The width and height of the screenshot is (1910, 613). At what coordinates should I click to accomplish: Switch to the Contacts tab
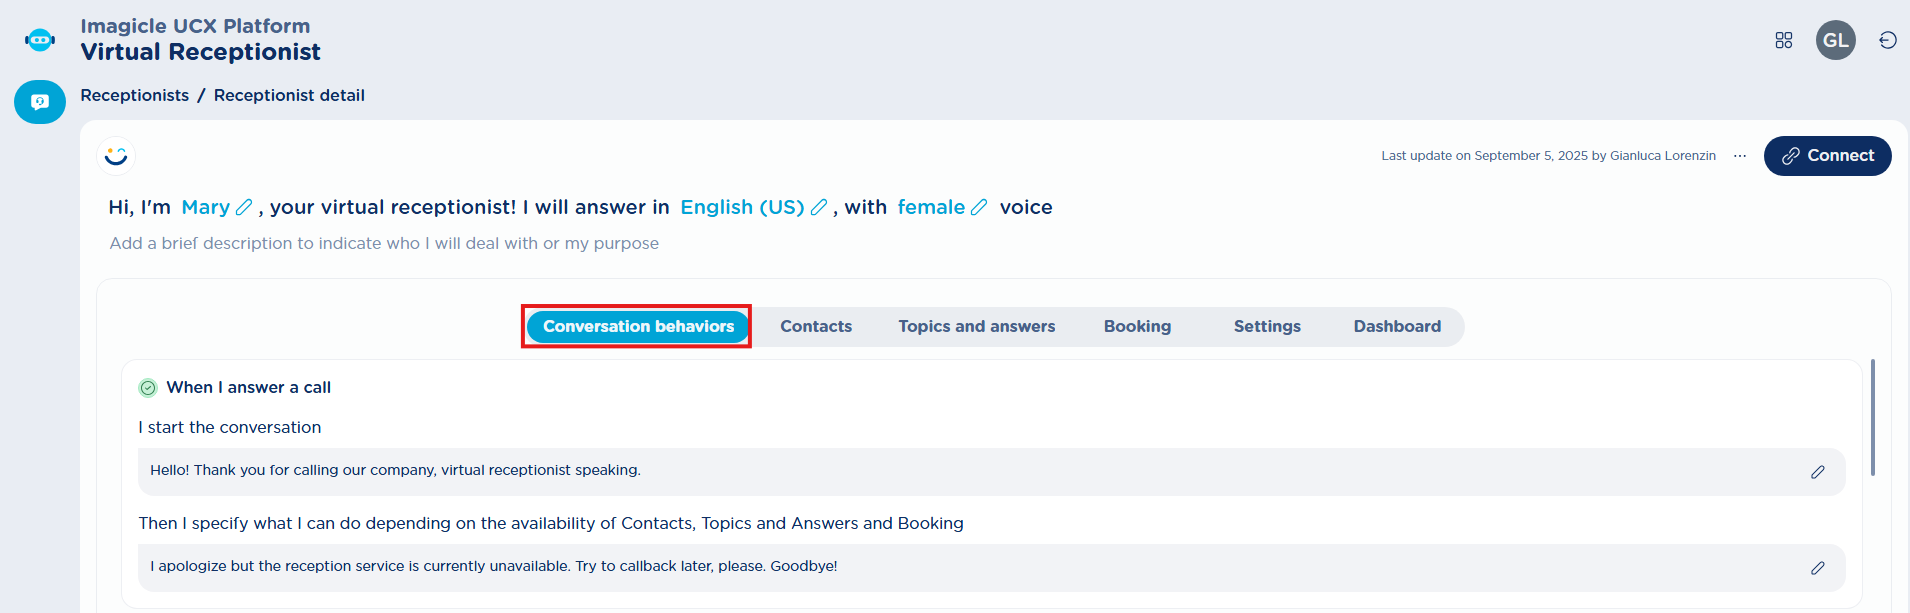[815, 327]
